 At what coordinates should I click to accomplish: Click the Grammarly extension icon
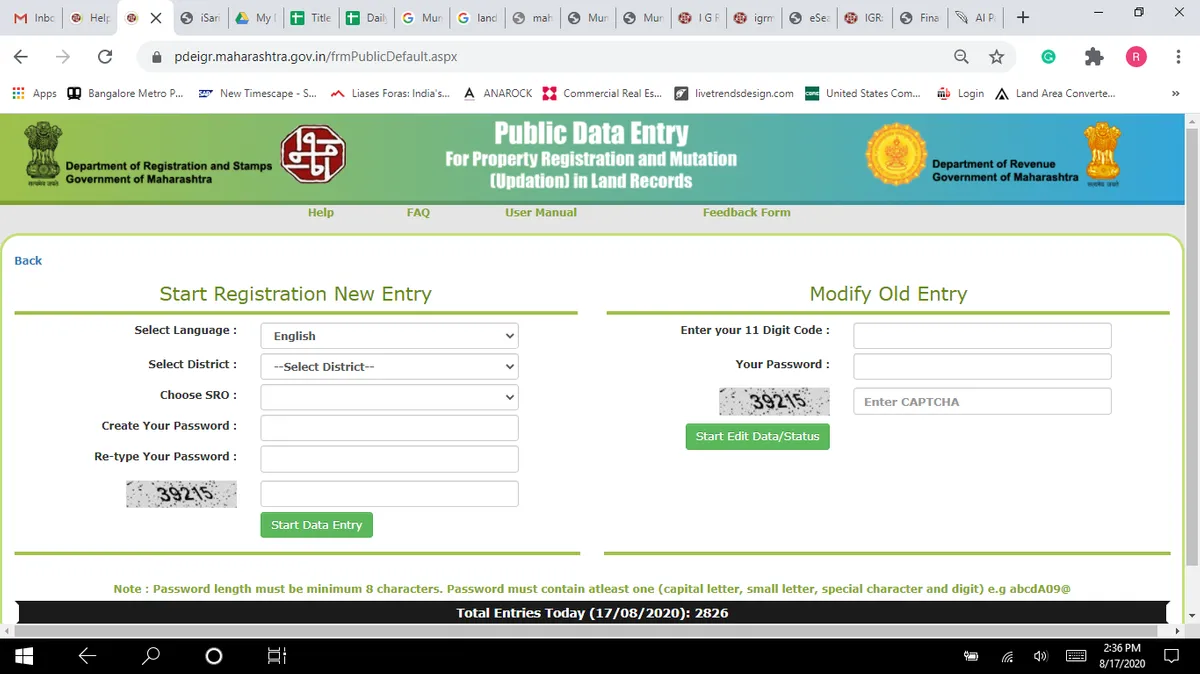pyautogui.click(x=1048, y=57)
